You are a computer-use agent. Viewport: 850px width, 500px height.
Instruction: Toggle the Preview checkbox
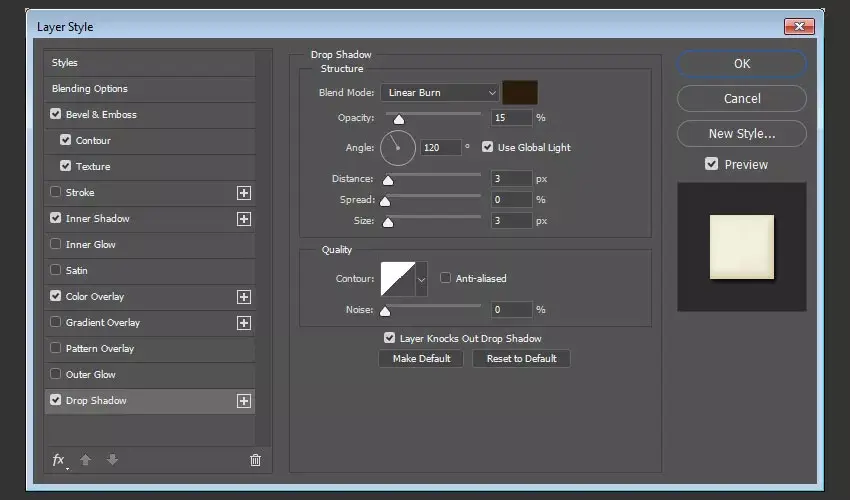tap(711, 164)
